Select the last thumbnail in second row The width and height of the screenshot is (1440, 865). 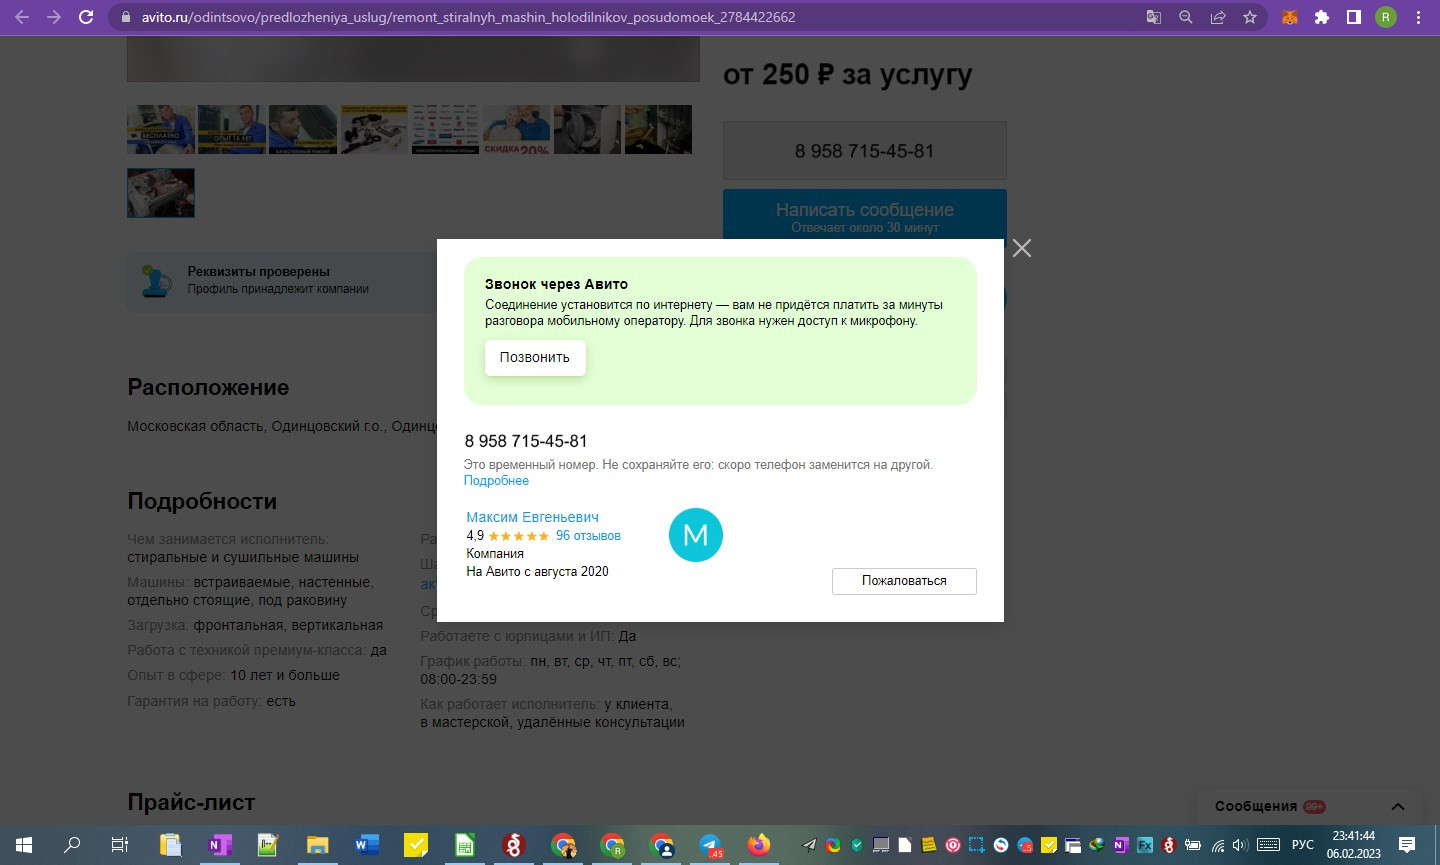coord(161,193)
